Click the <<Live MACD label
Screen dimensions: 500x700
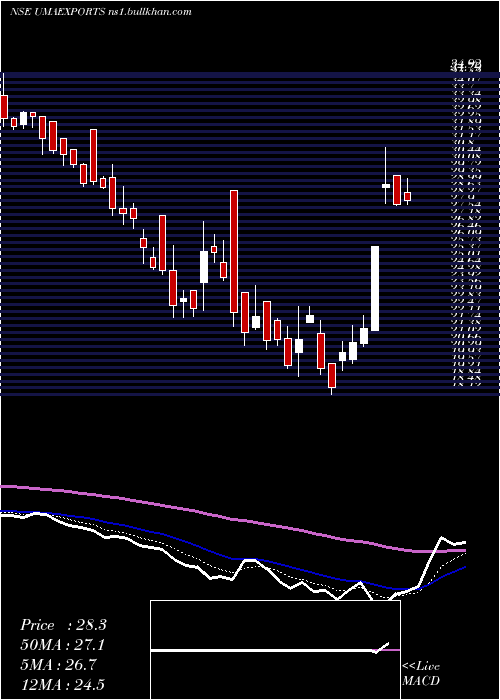click(x=421, y=674)
